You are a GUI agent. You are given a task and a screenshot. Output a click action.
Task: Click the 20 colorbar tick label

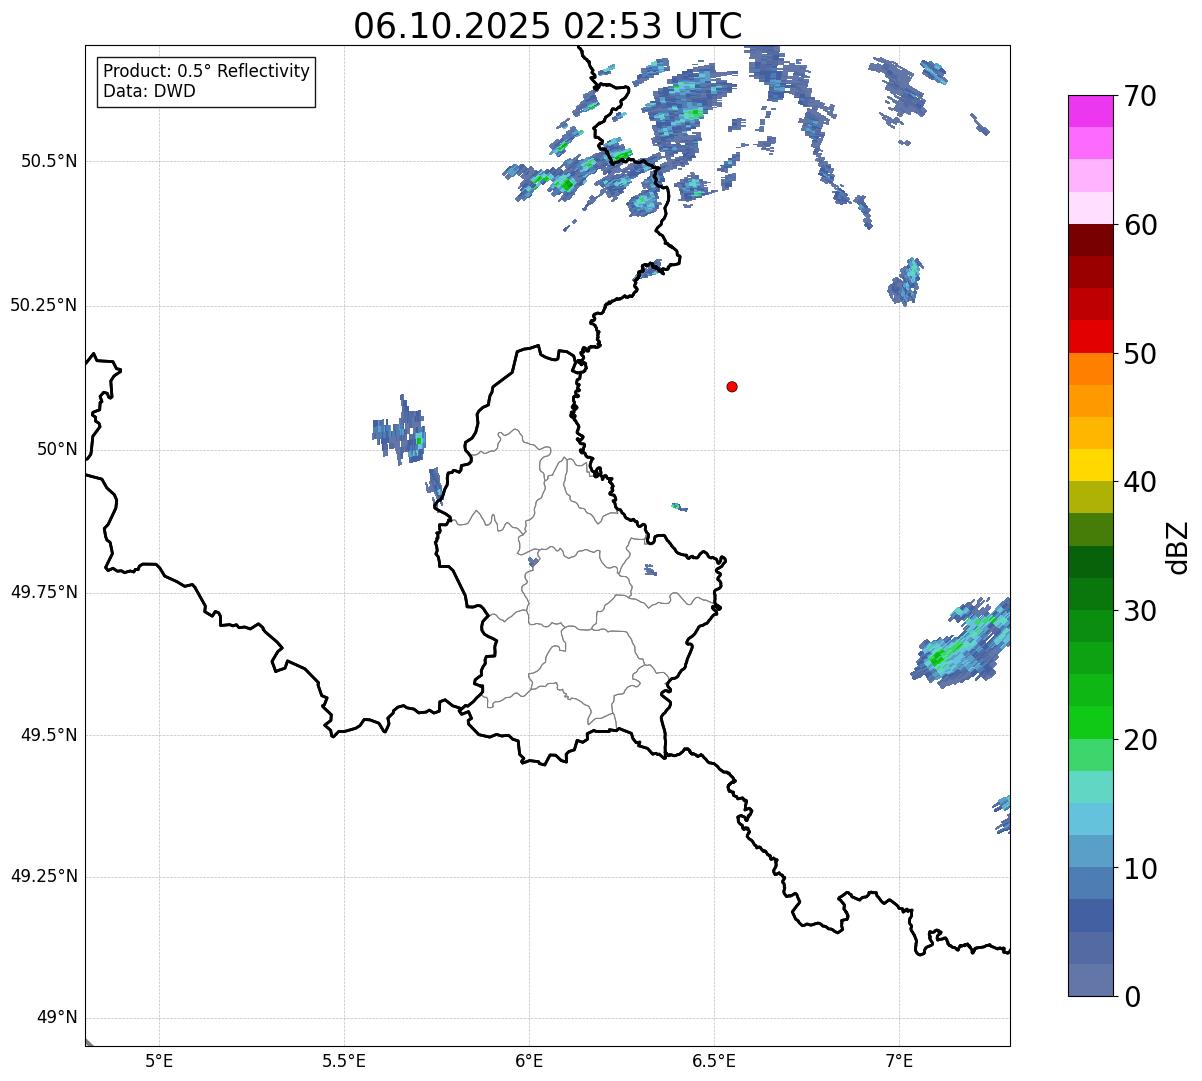pyautogui.click(x=1140, y=740)
